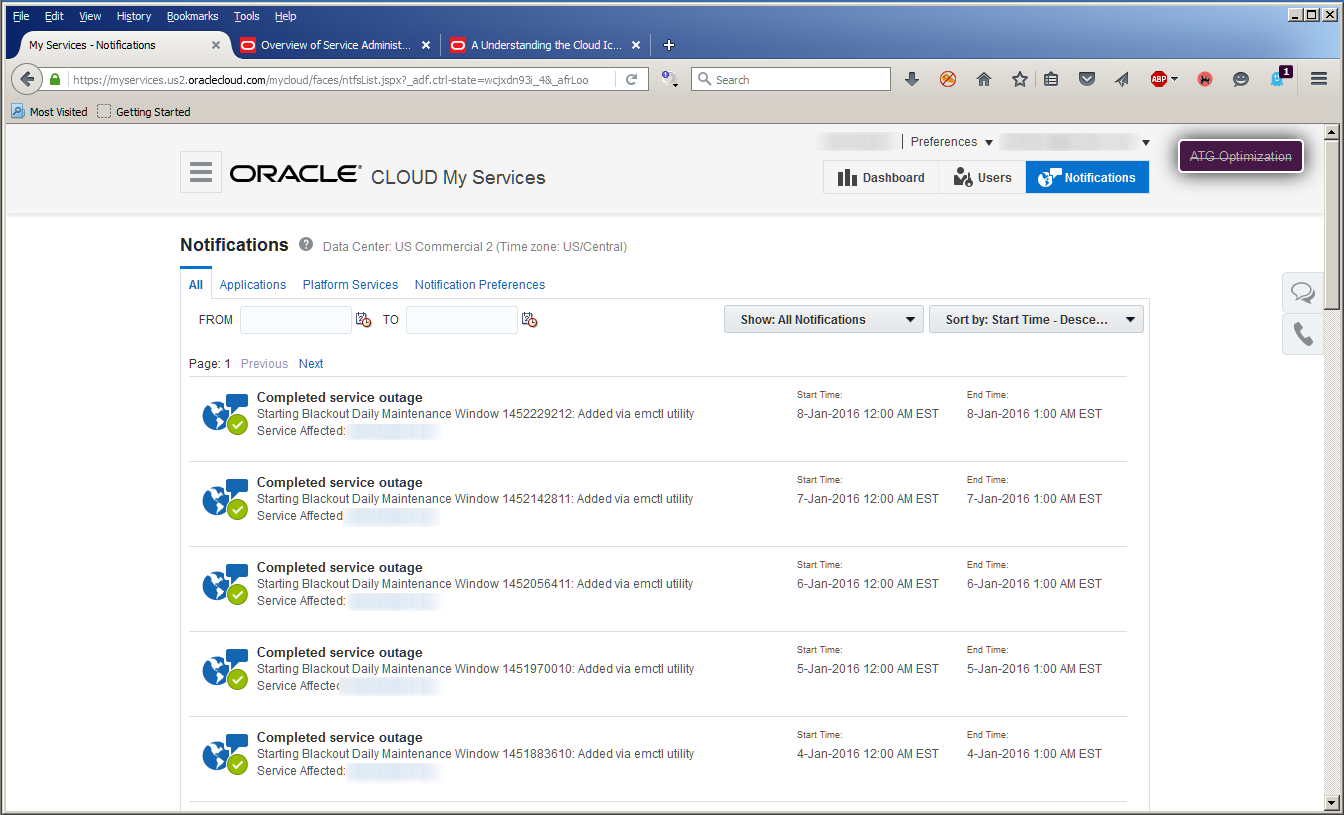Click the crossed-out orange circle toolbar icon
1344x815 pixels.
click(948, 79)
